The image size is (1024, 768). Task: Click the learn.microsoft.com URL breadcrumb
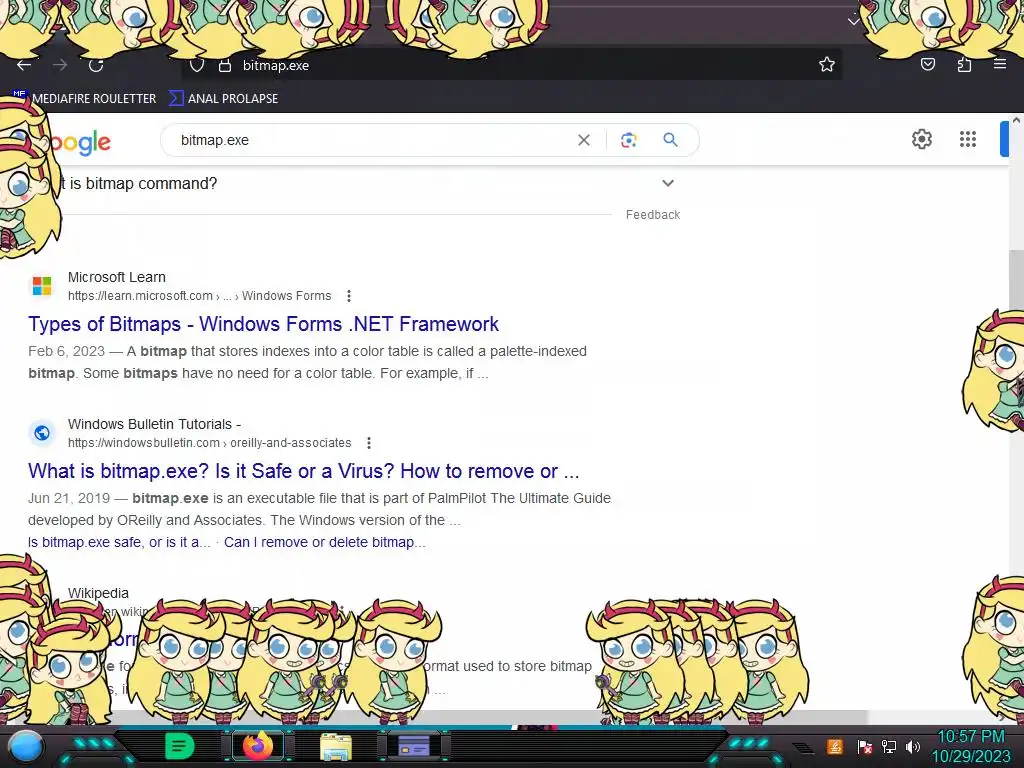[x=199, y=296]
